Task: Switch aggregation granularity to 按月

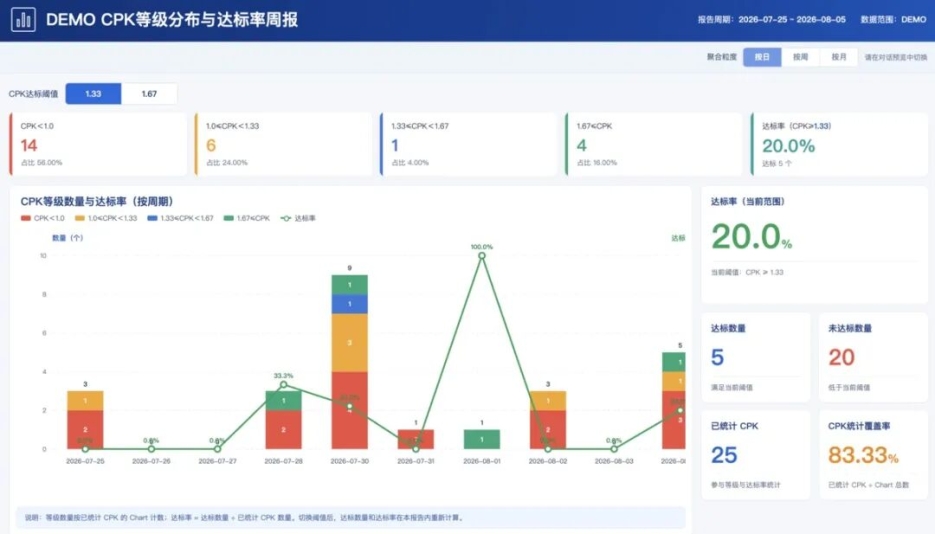Action: (x=838, y=57)
